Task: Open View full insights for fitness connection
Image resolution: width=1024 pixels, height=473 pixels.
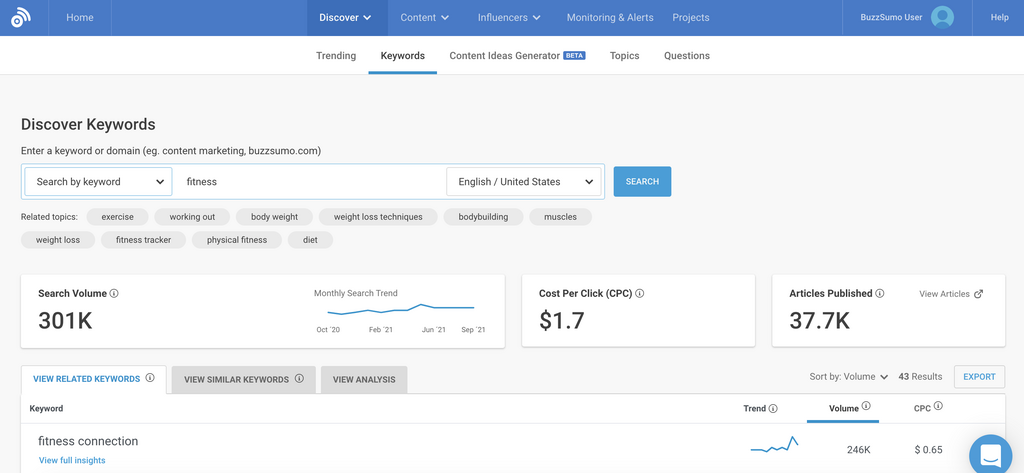Action: pyautogui.click(x=72, y=460)
